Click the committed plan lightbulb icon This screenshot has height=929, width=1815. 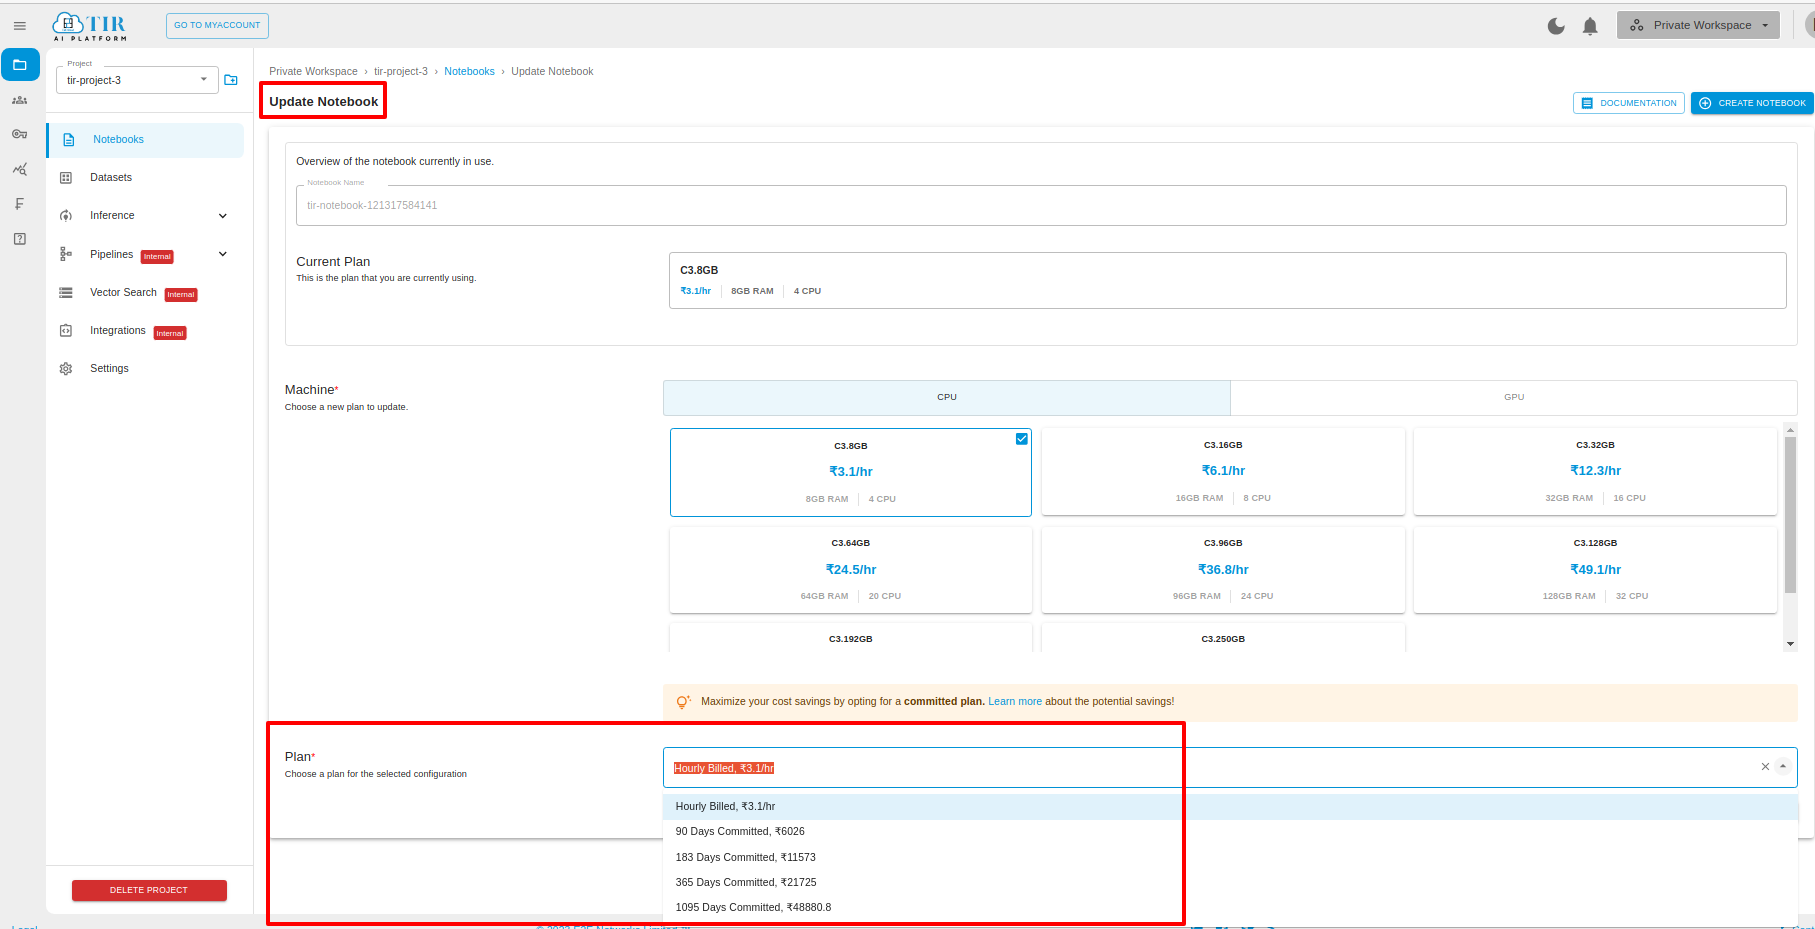pos(683,702)
